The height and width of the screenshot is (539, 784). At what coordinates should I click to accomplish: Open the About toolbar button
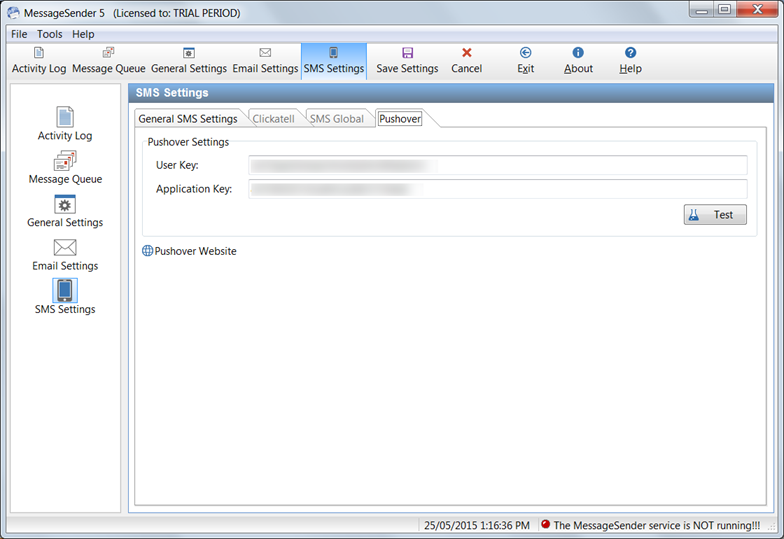point(578,61)
